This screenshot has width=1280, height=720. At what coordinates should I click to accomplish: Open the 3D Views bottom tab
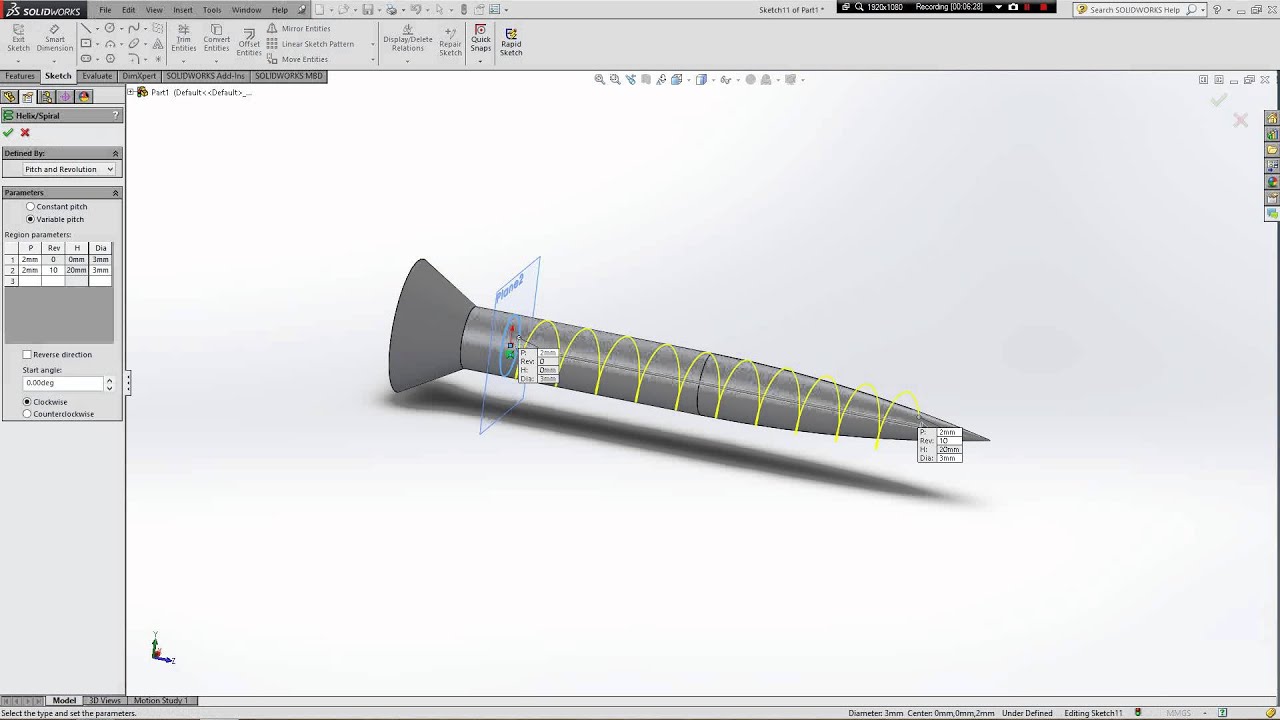click(x=104, y=700)
